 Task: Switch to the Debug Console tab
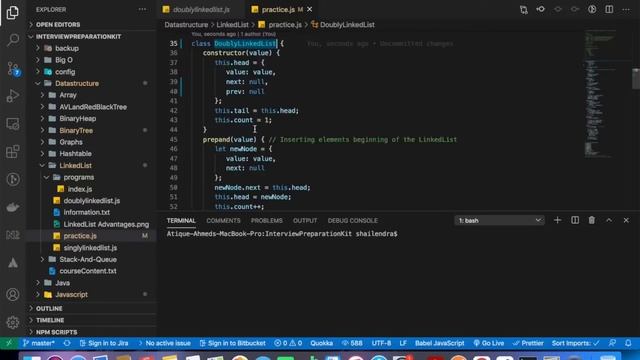(353, 220)
